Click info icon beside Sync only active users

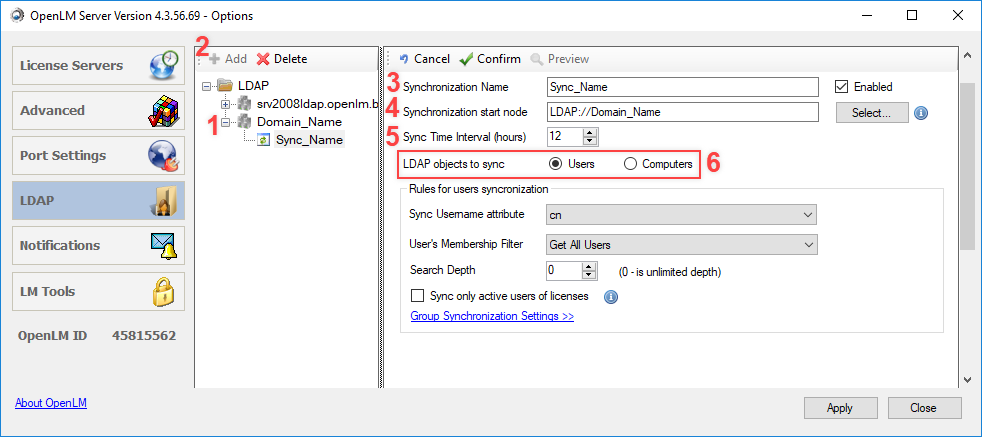click(x=611, y=297)
